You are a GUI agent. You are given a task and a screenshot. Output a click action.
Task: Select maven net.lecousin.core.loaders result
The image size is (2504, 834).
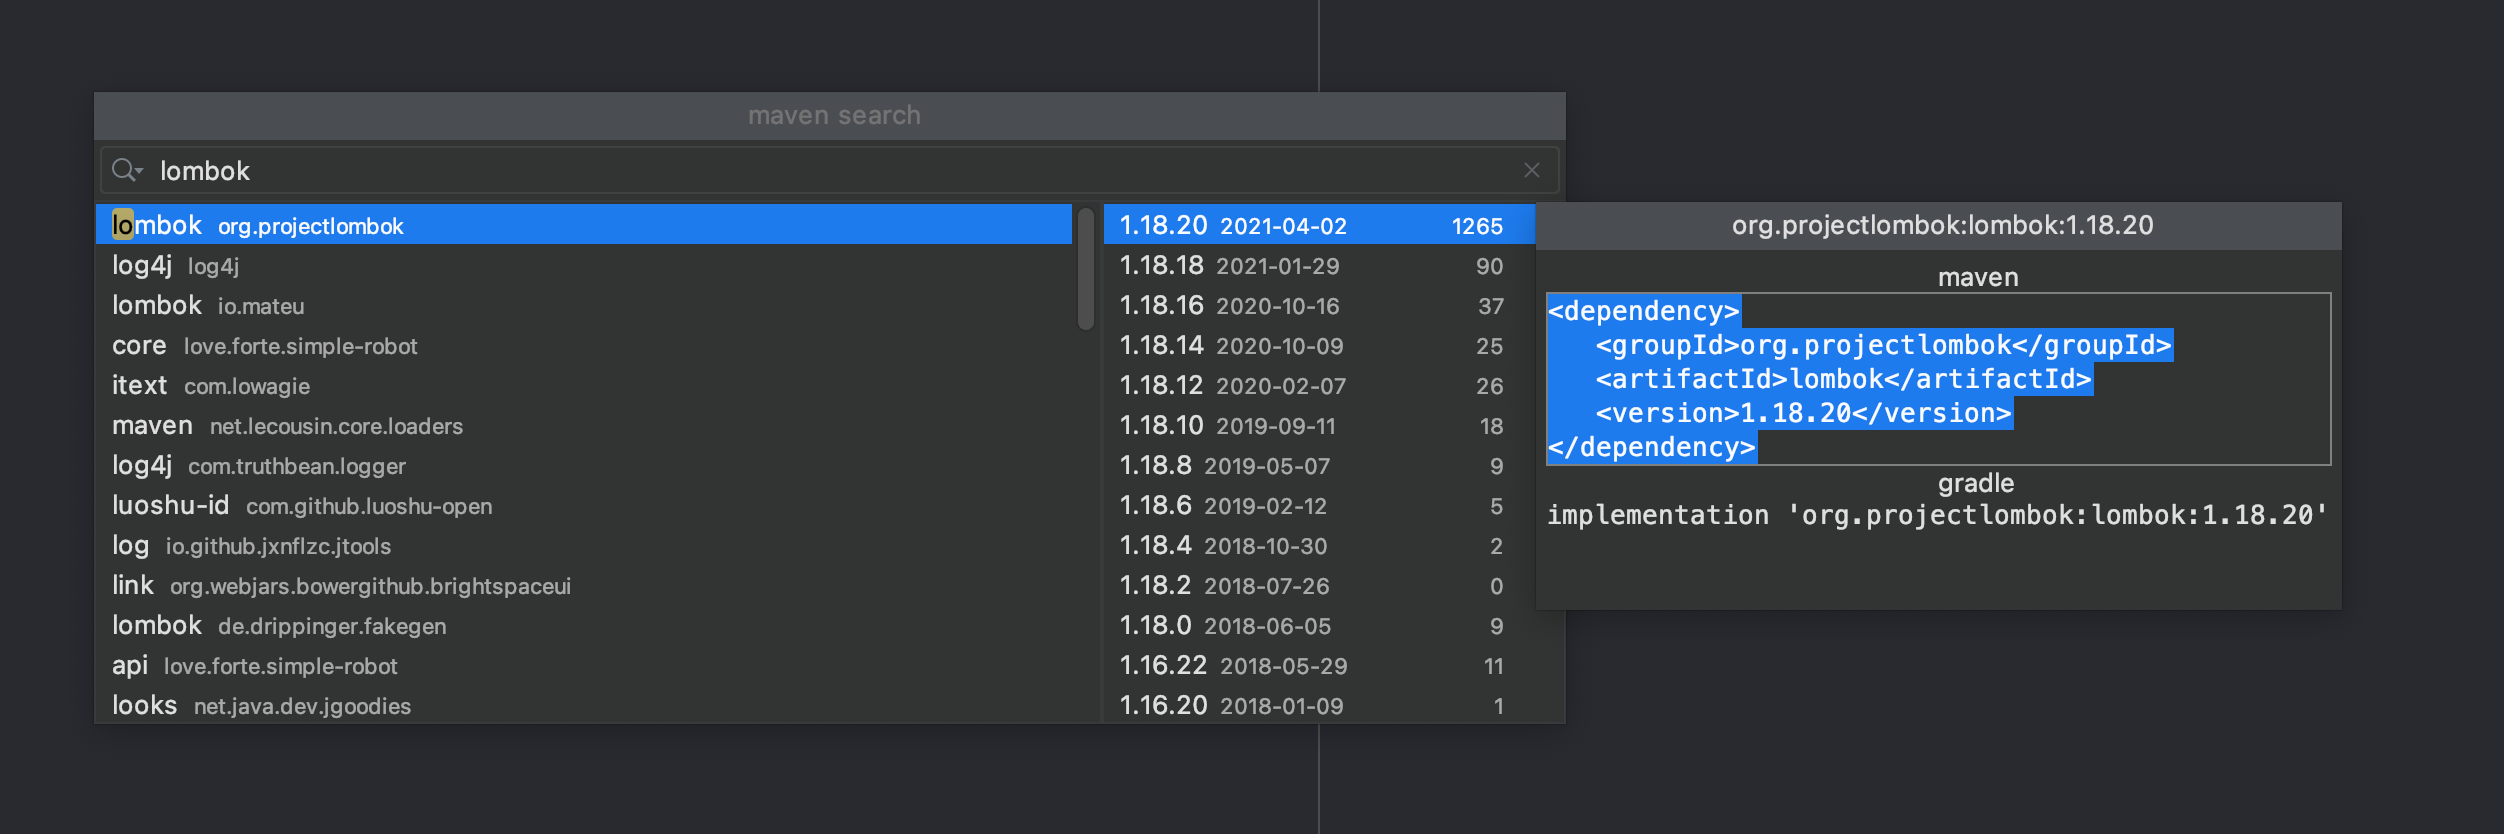(584, 425)
